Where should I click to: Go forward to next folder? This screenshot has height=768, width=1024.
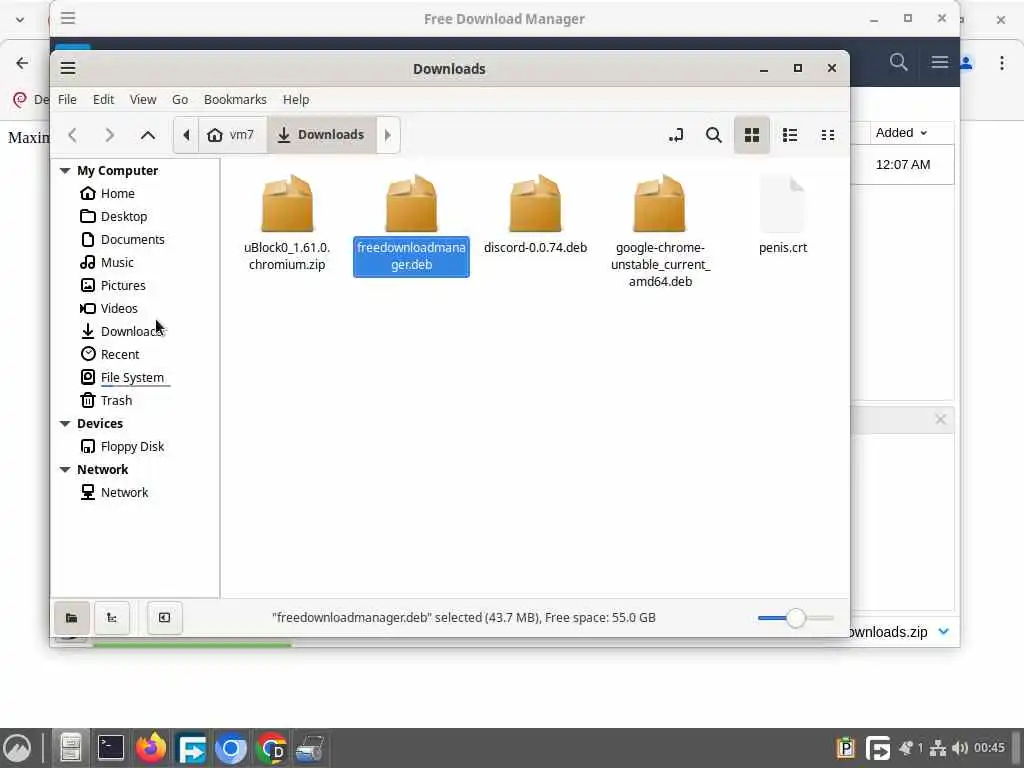click(110, 135)
